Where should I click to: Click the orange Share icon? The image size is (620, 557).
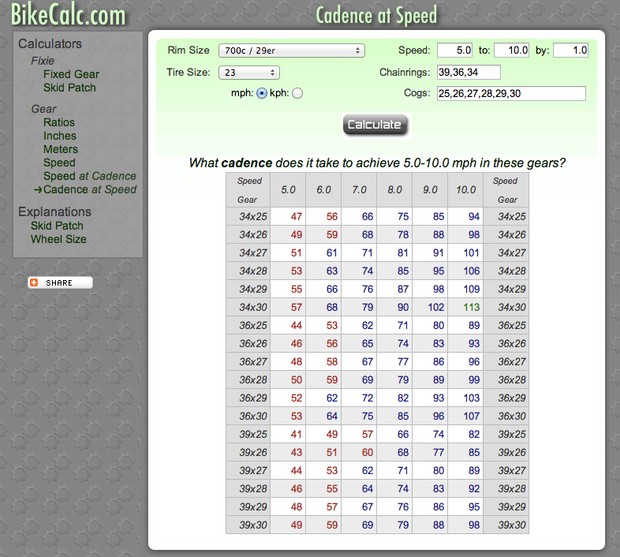click(x=34, y=283)
